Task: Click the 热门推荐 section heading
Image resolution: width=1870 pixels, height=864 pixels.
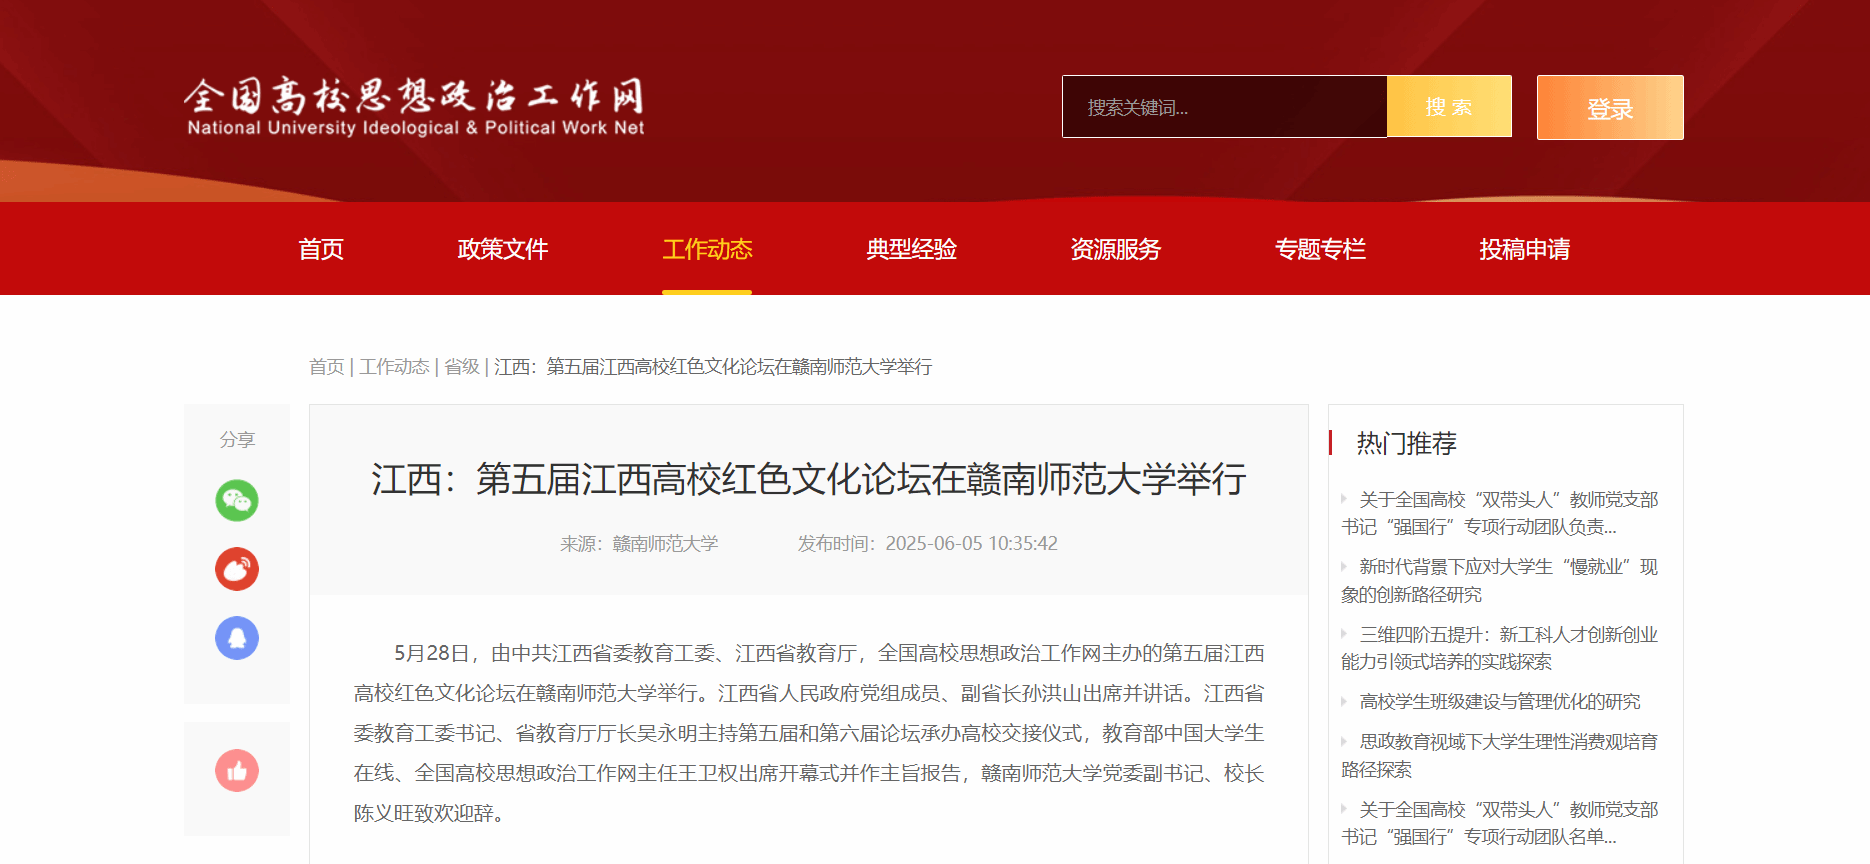Action: pyautogui.click(x=1406, y=443)
